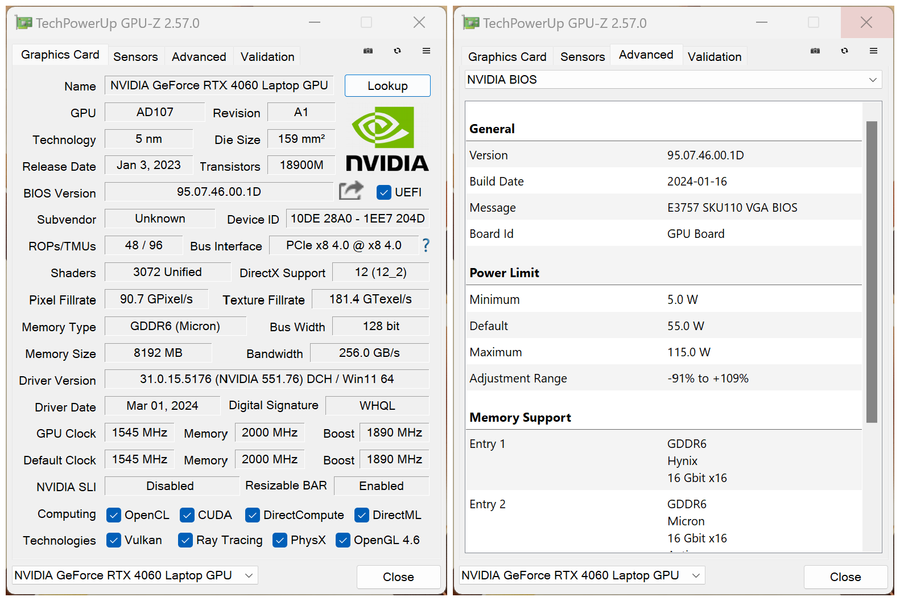Click the screenshot camera icon in right window
This screenshot has height=601, width=900.
pos(815,51)
